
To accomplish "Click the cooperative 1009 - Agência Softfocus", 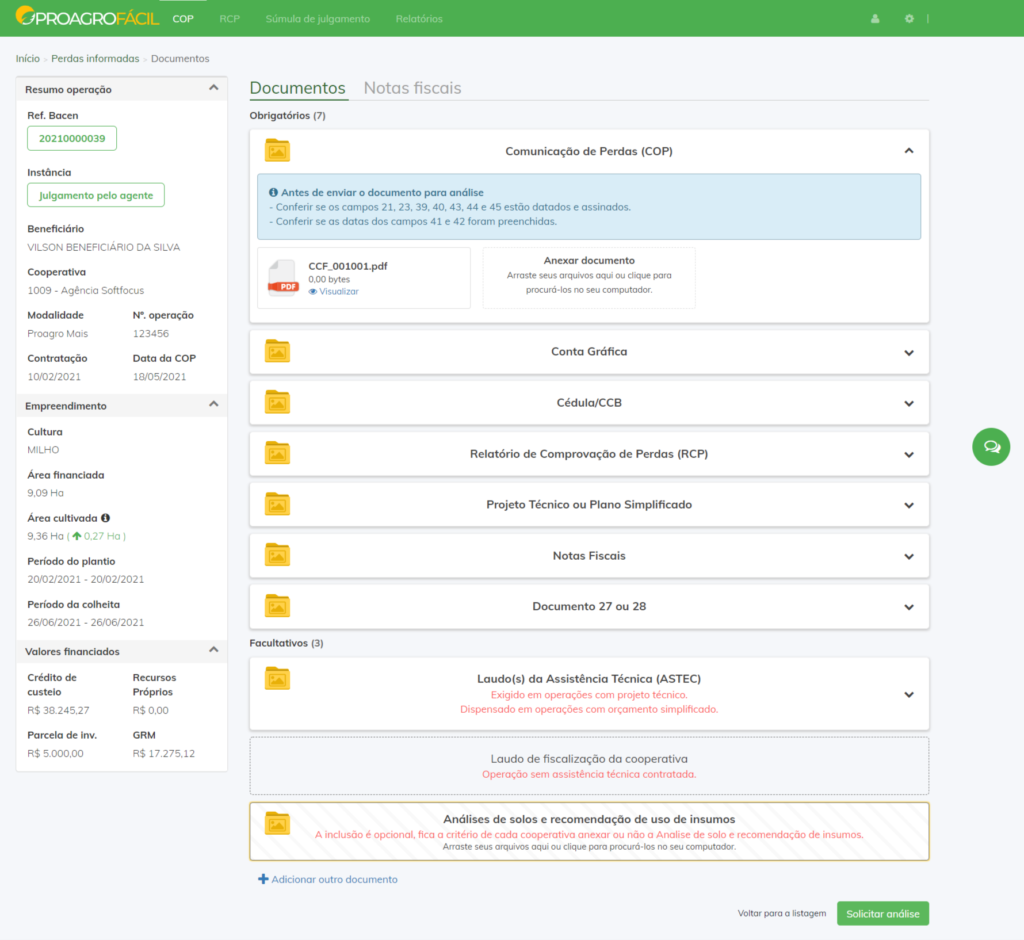I will point(86,290).
